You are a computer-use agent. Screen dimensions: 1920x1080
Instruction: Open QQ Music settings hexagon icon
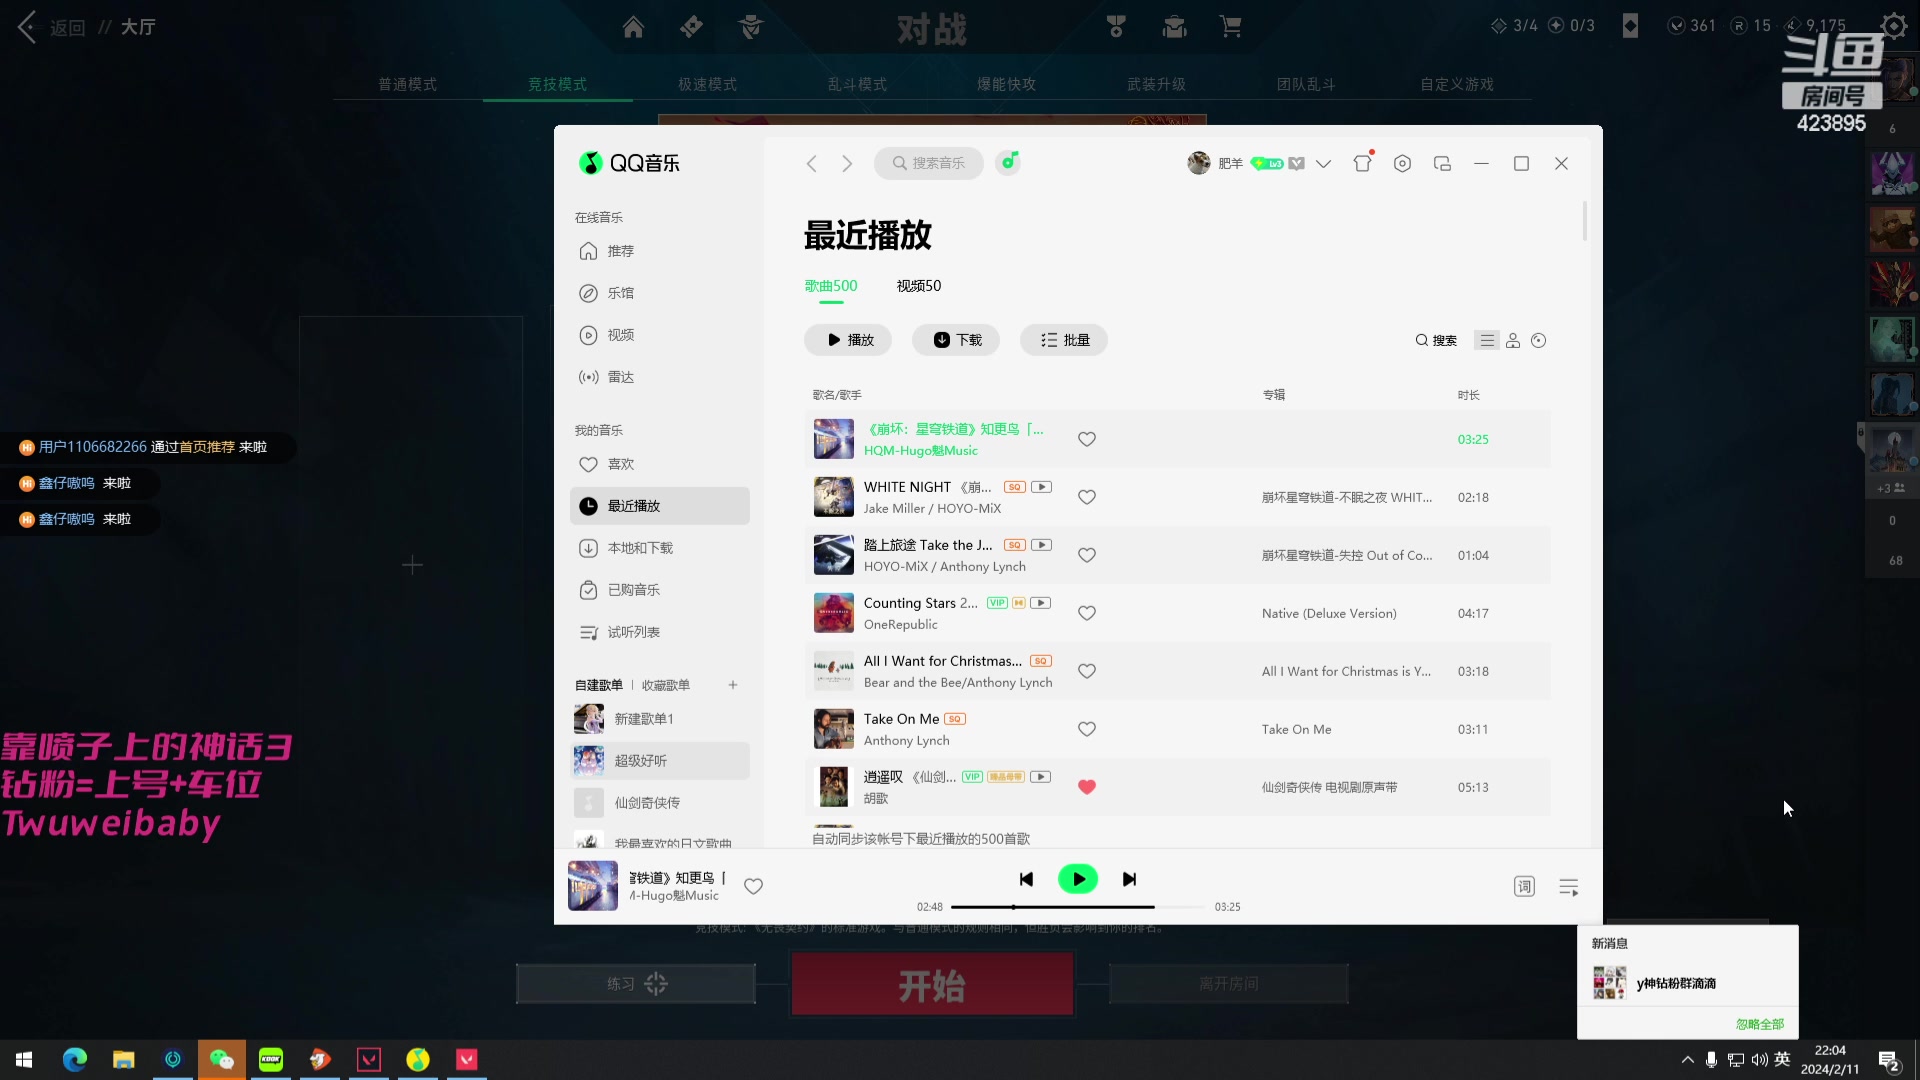[x=1402, y=163]
